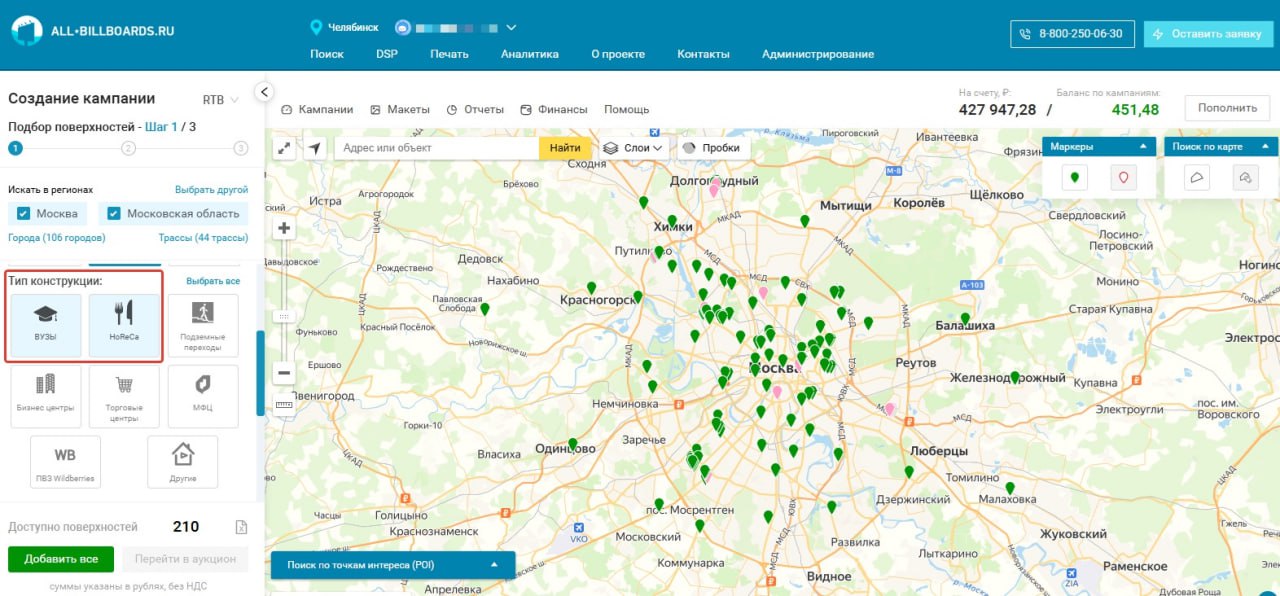Click the Выбрать все link
Image resolution: width=1280 pixels, height=596 pixels.
[x=213, y=281]
